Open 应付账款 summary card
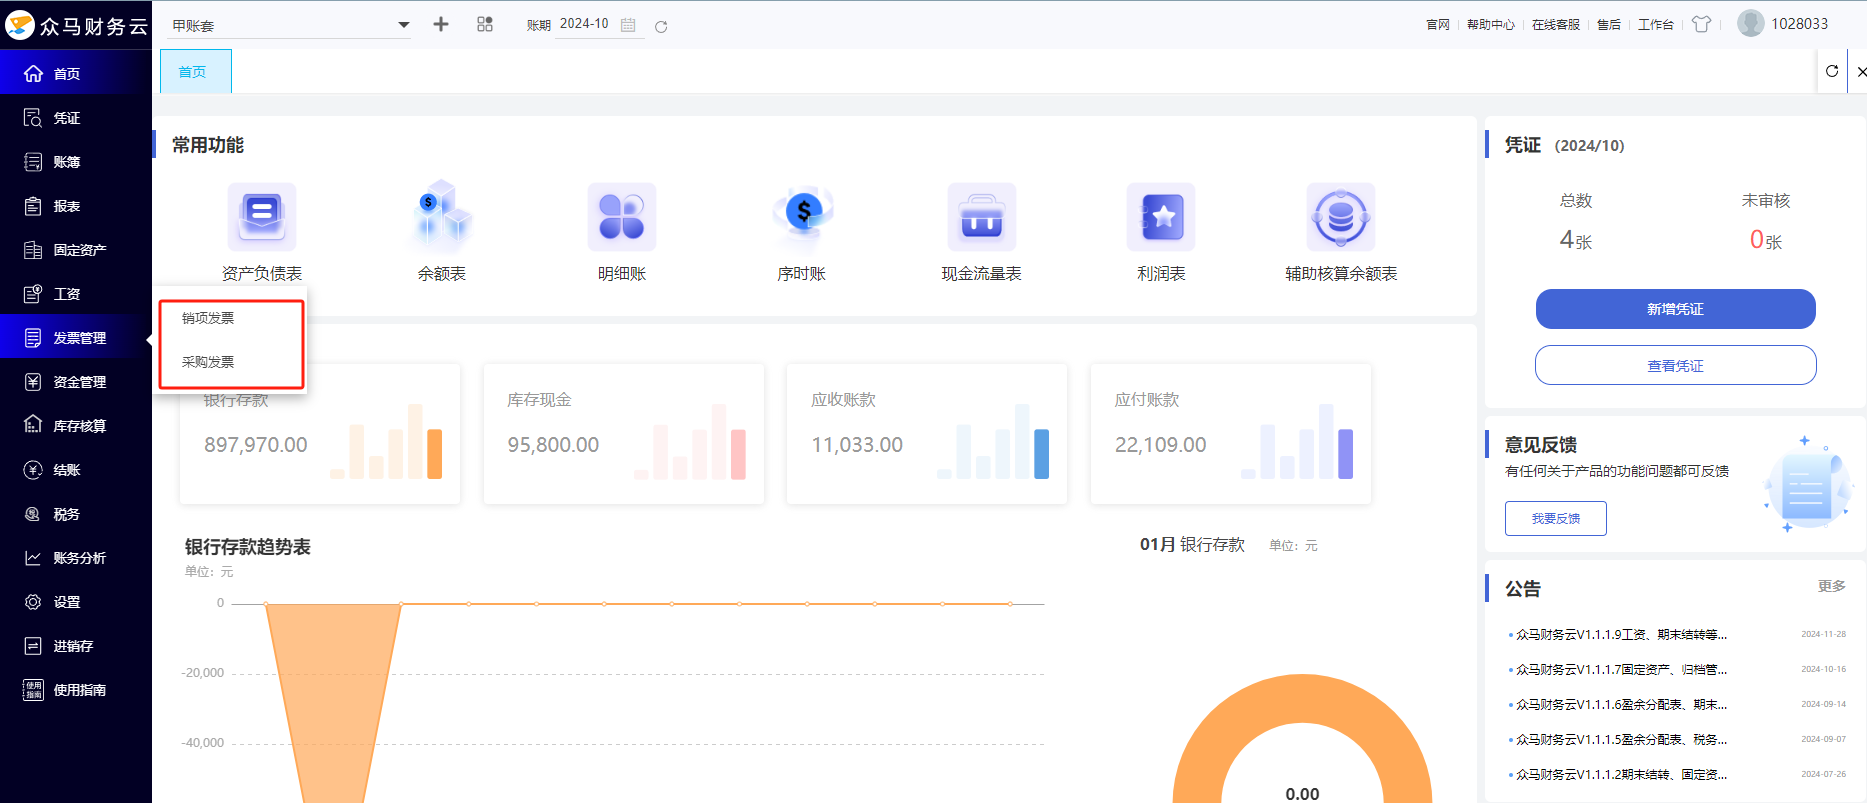The width and height of the screenshot is (1867, 803). 1231,434
